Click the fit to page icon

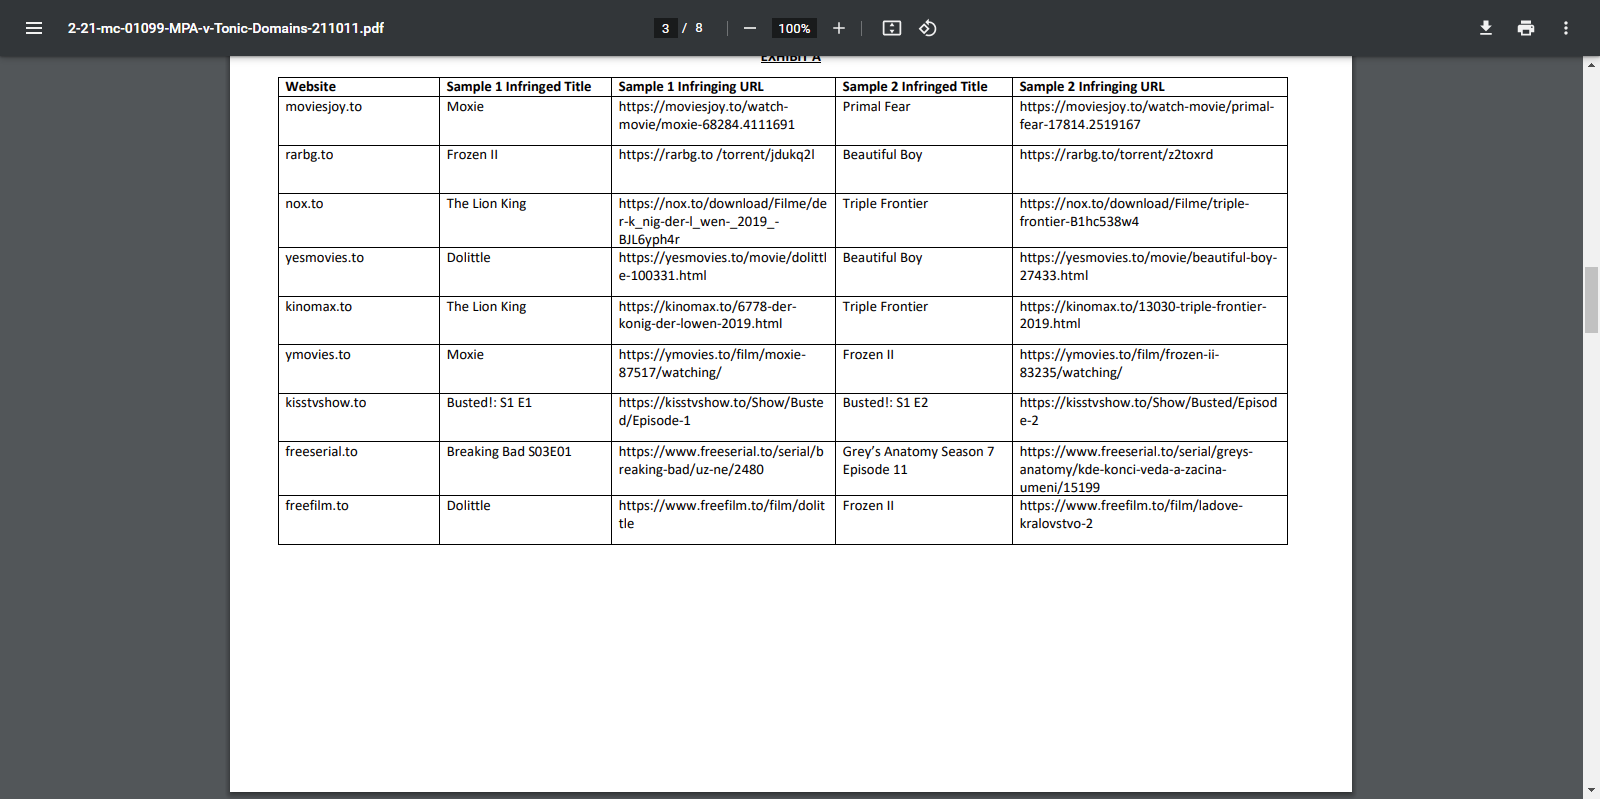click(x=892, y=28)
